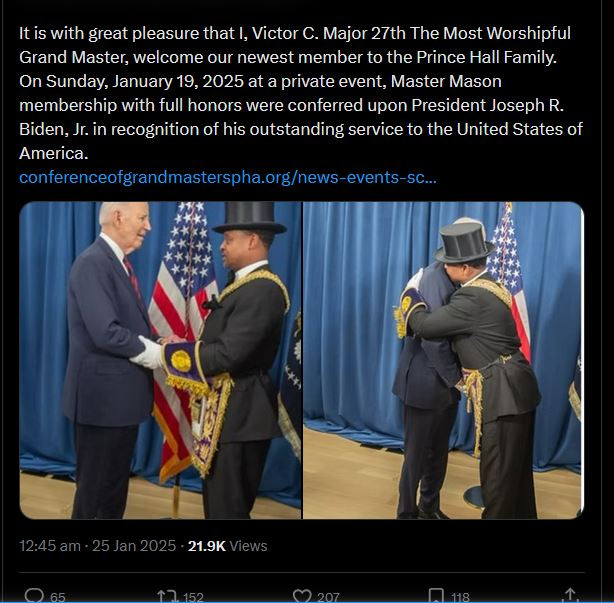Click the 'Prince Hall Family' phrase
The width and height of the screenshot is (614, 603).
[486, 57]
